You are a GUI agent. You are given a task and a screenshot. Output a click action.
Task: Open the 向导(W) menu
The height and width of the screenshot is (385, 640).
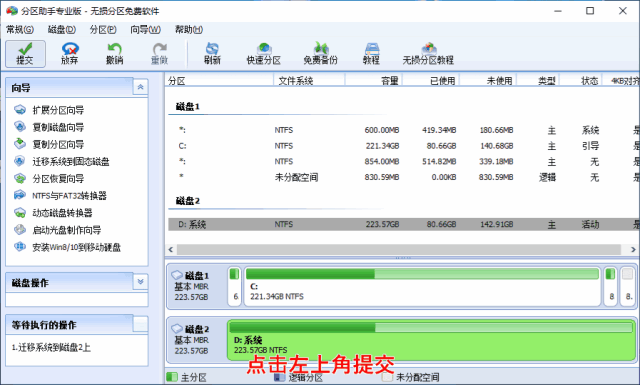pyautogui.click(x=145, y=29)
